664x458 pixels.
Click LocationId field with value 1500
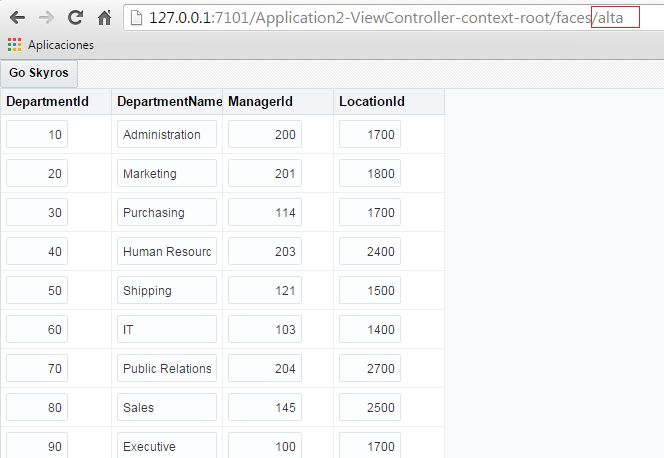(370, 291)
